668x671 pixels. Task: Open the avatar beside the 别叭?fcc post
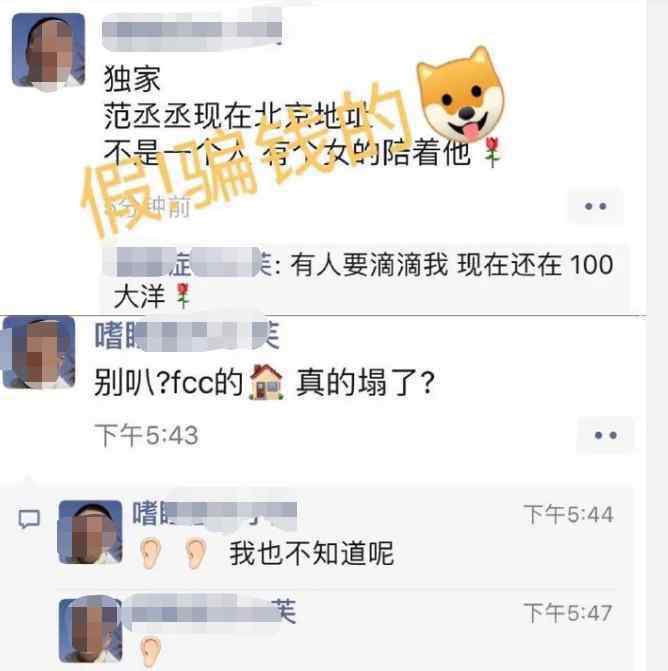(39, 352)
